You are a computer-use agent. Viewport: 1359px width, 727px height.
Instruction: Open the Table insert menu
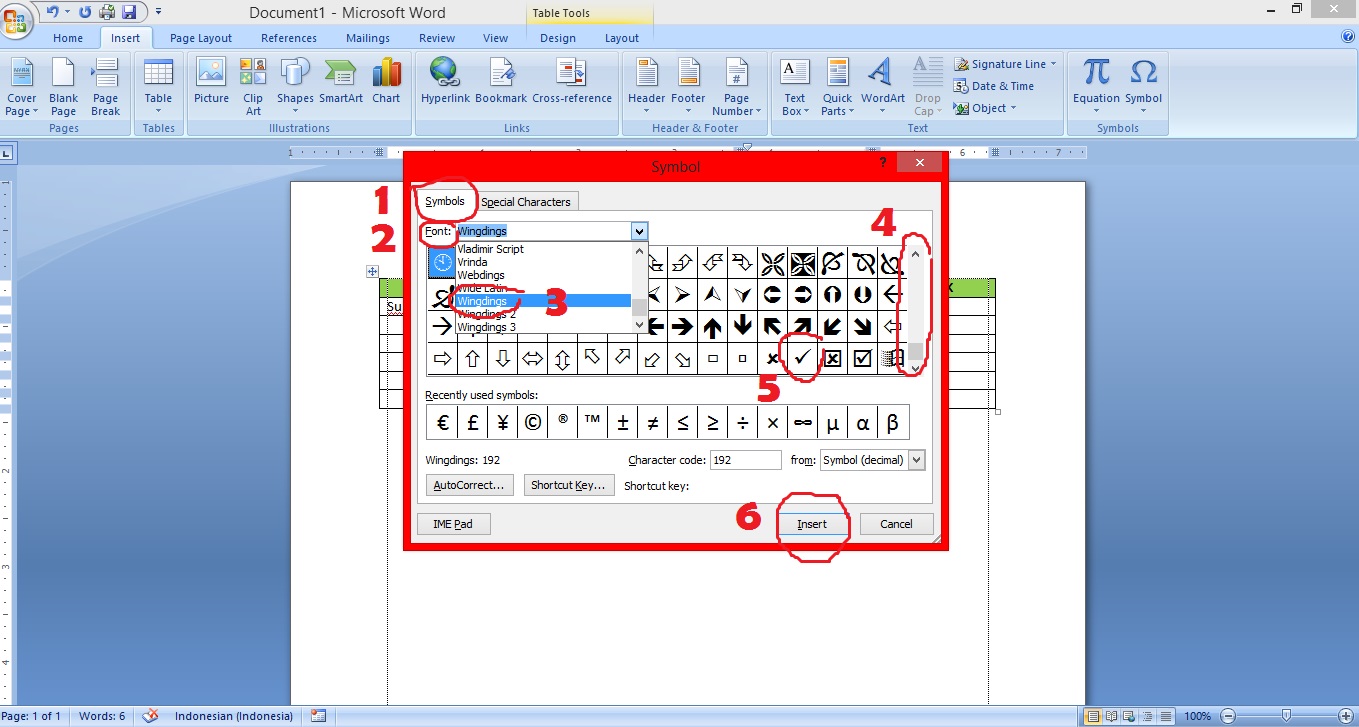[x=158, y=87]
